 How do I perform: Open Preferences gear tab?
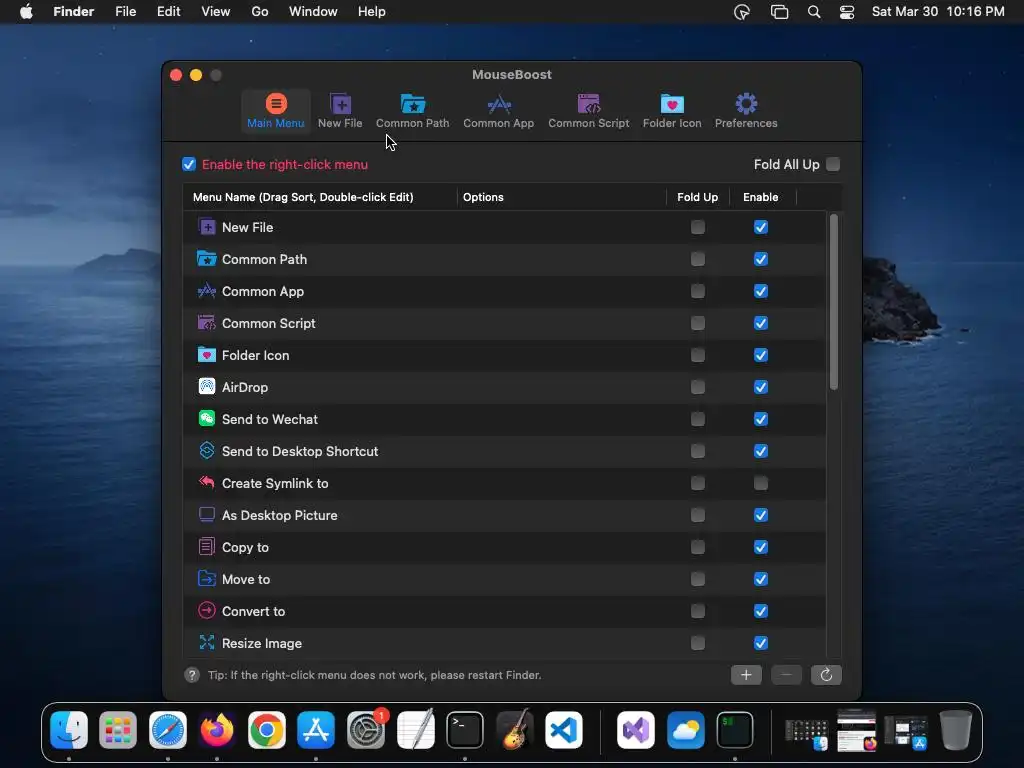[x=746, y=111]
